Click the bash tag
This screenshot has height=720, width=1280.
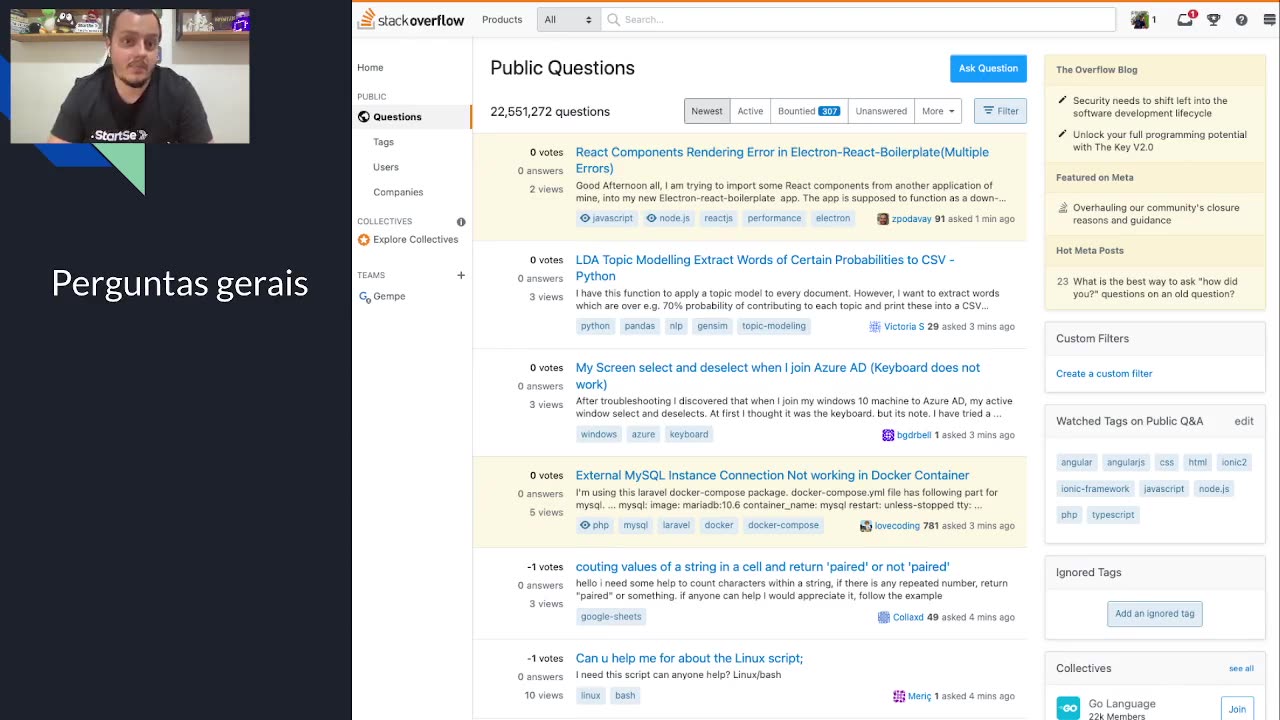(x=625, y=695)
